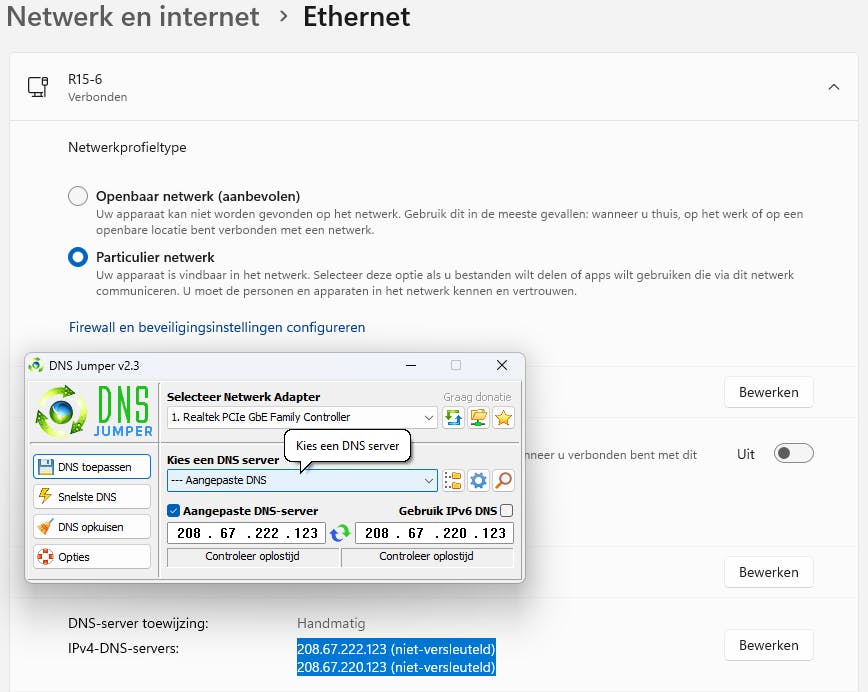Click Bewerken next to DNS-server toewijzing
Viewport: 868px width, 692px height.
point(768,645)
